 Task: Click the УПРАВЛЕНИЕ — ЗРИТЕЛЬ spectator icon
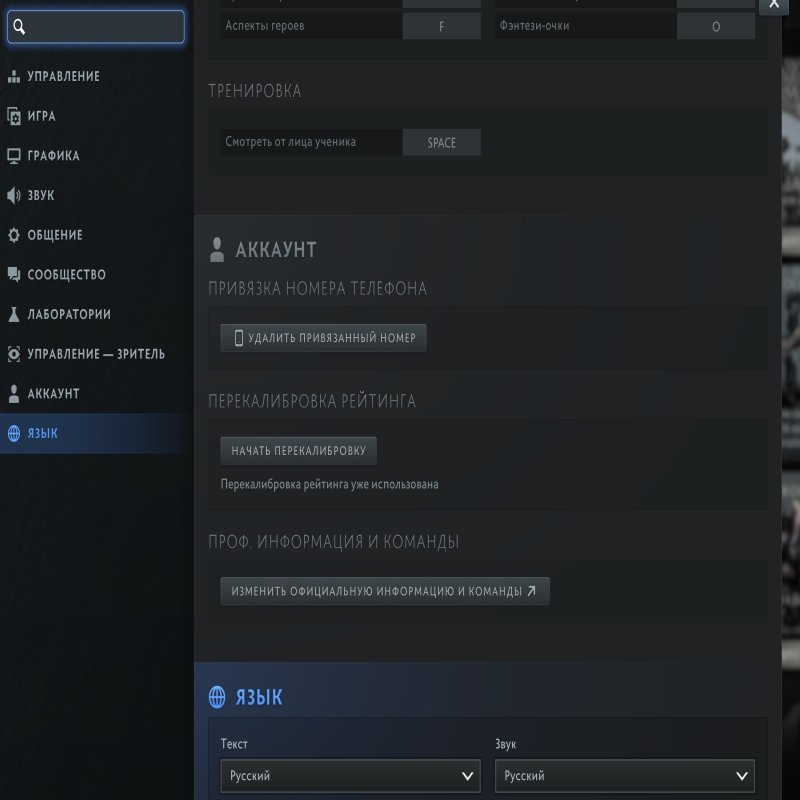tap(14, 354)
